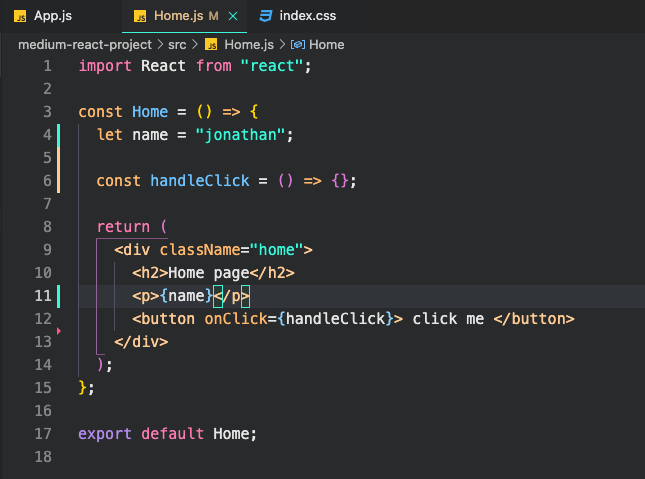Viewport: 645px width, 479px height.
Task: Click the modified 'M' indicator on Home.js tab
Action: (x=213, y=16)
